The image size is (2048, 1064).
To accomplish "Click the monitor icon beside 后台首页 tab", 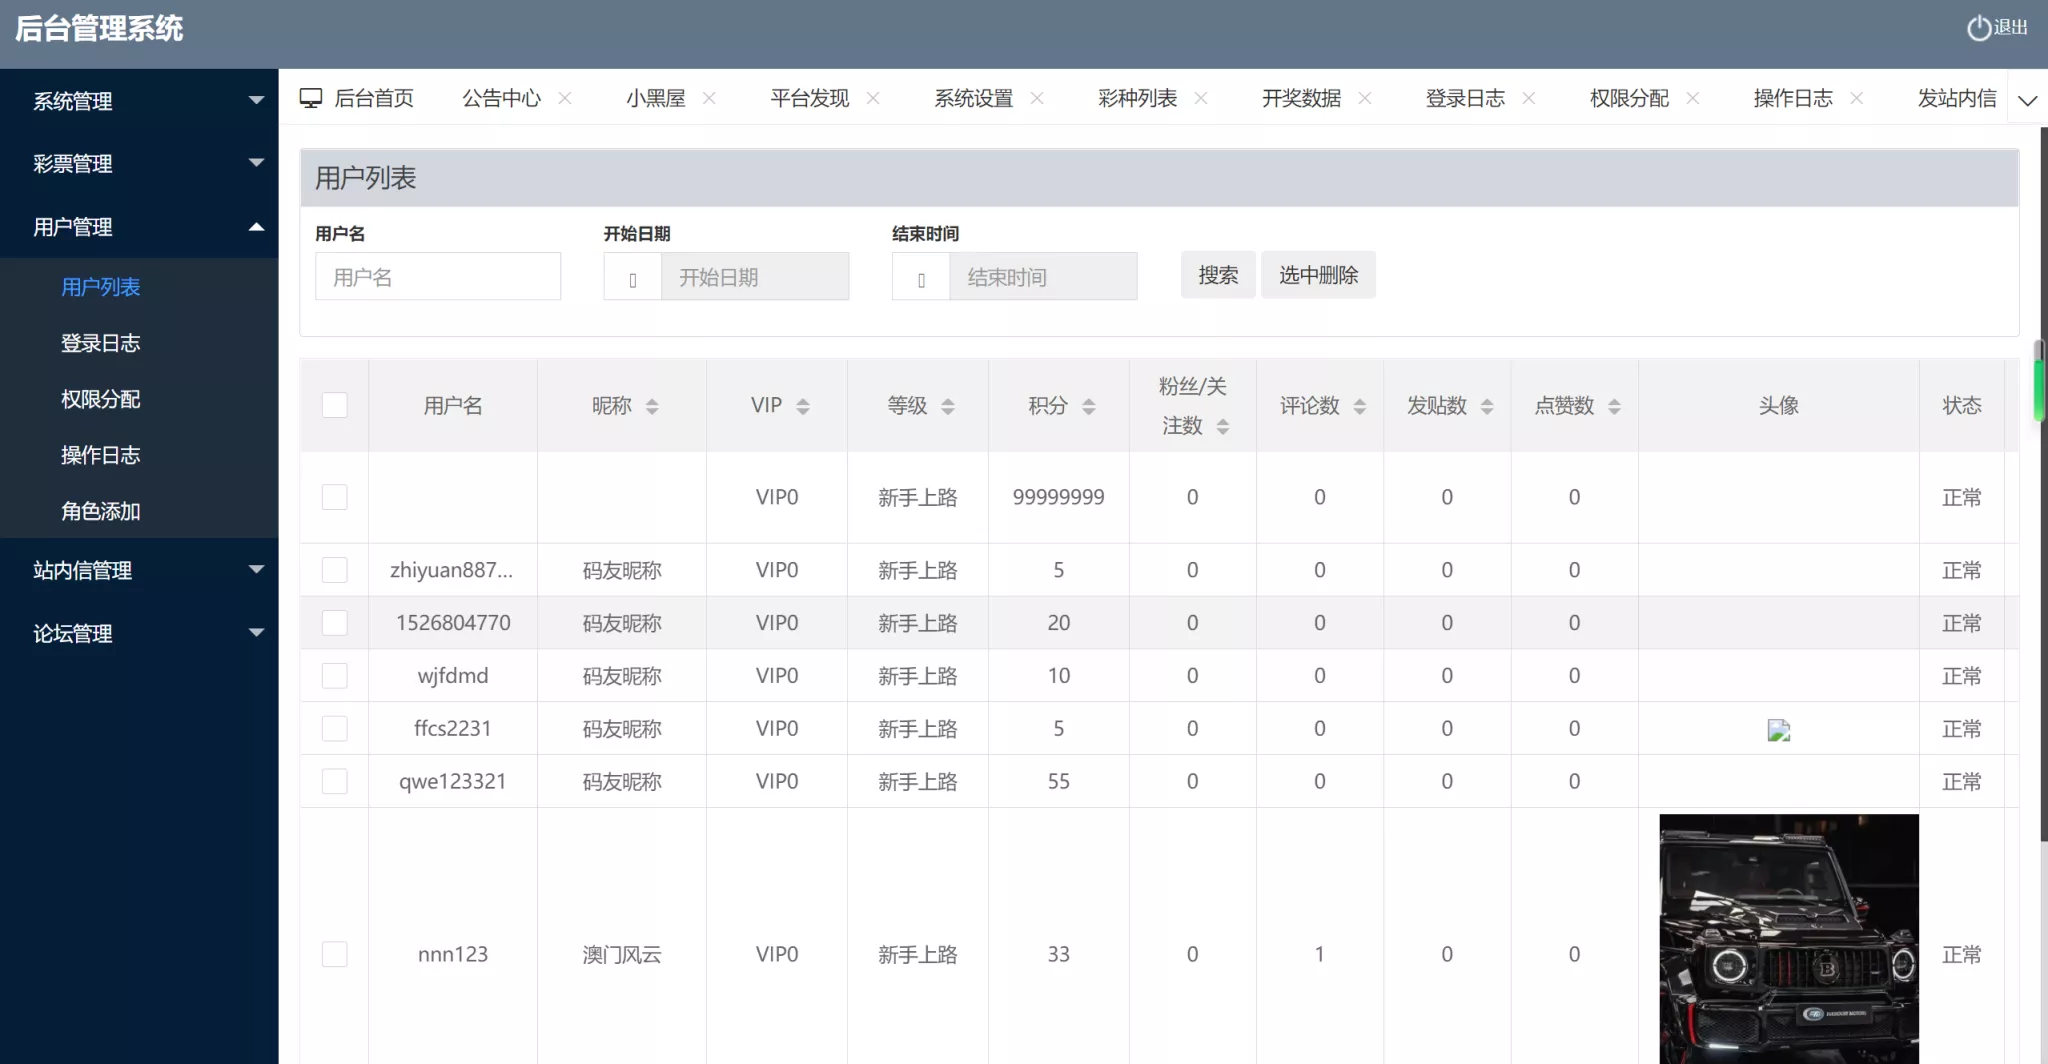I will [313, 96].
